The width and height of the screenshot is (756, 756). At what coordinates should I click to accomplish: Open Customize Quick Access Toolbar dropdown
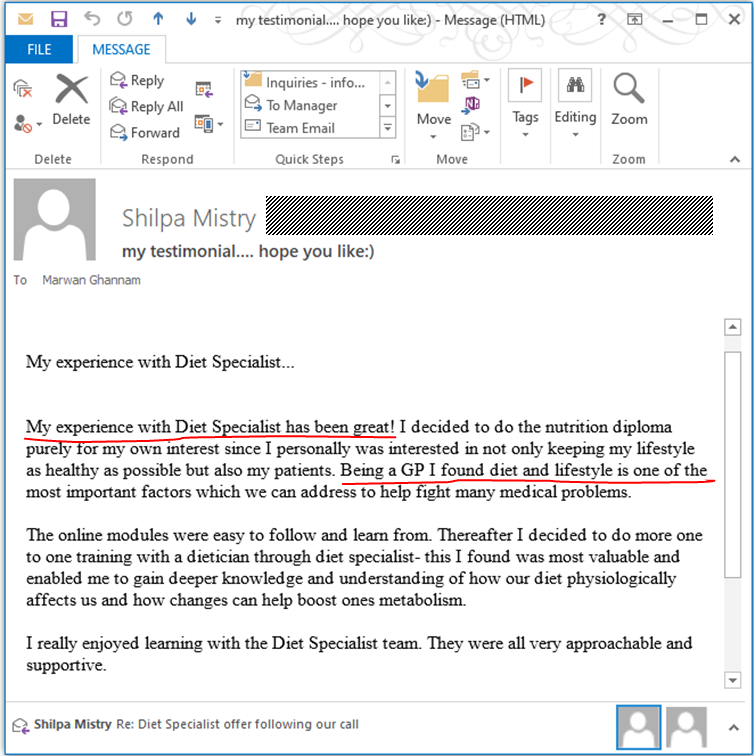[x=218, y=20]
